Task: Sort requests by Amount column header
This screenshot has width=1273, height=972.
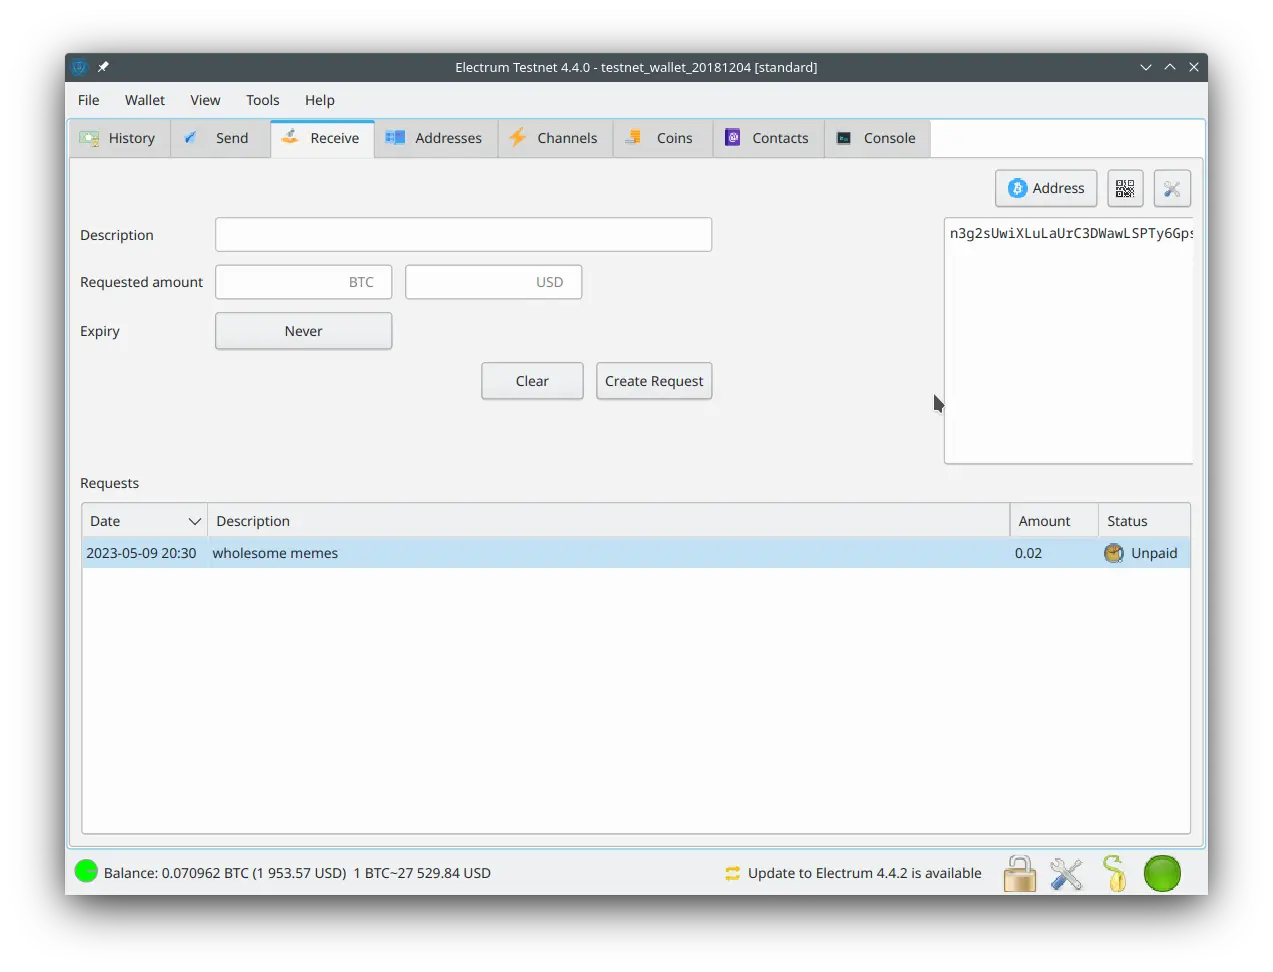Action: [1054, 521]
